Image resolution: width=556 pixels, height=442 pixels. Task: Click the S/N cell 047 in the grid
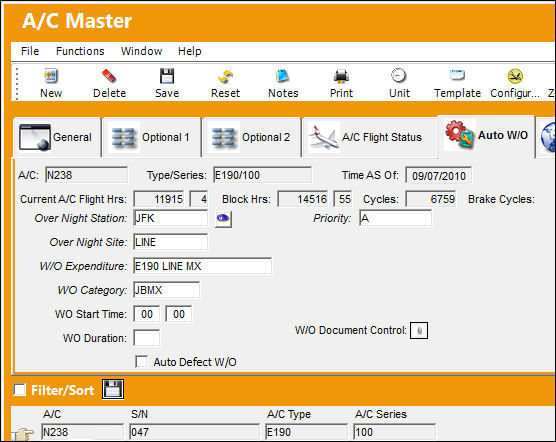point(194,432)
